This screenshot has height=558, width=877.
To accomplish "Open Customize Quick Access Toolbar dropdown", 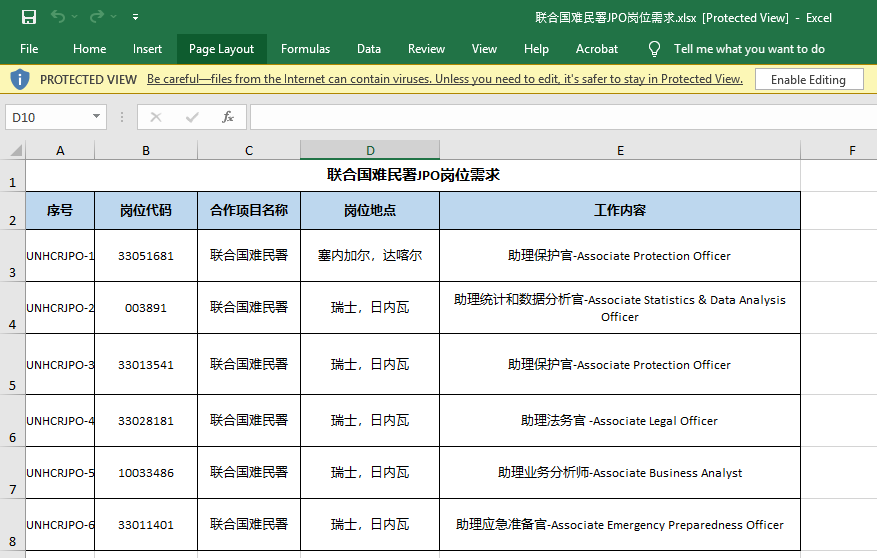I will (135, 17).
